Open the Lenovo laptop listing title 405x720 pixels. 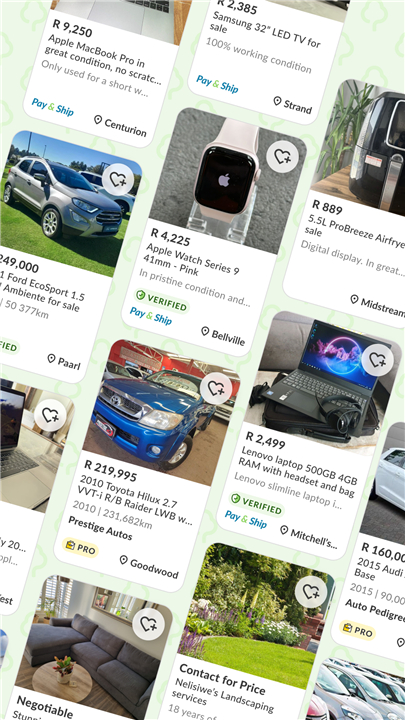(x=298, y=472)
